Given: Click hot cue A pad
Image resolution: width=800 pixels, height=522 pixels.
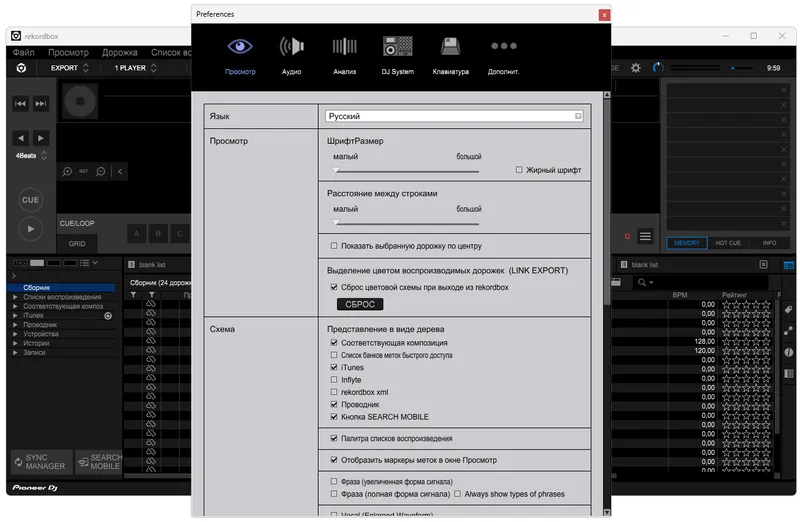Looking at the screenshot, I should [x=136, y=234].
